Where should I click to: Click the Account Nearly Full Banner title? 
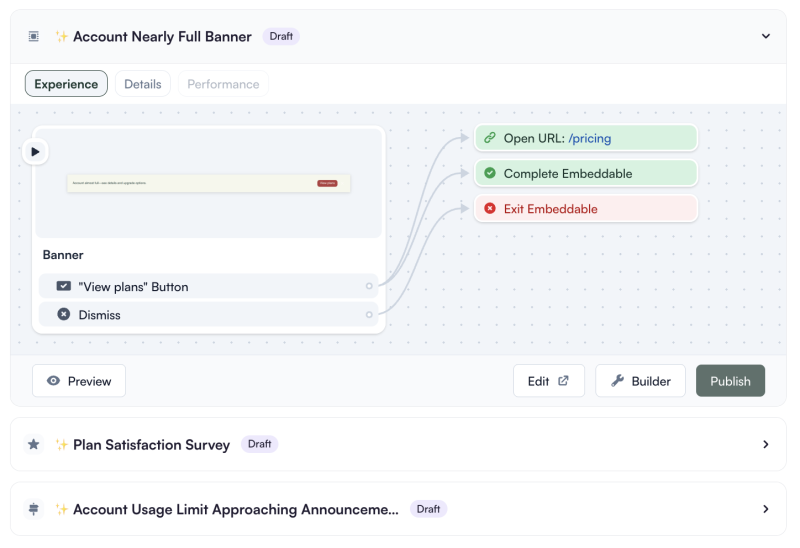click(162, 37)
